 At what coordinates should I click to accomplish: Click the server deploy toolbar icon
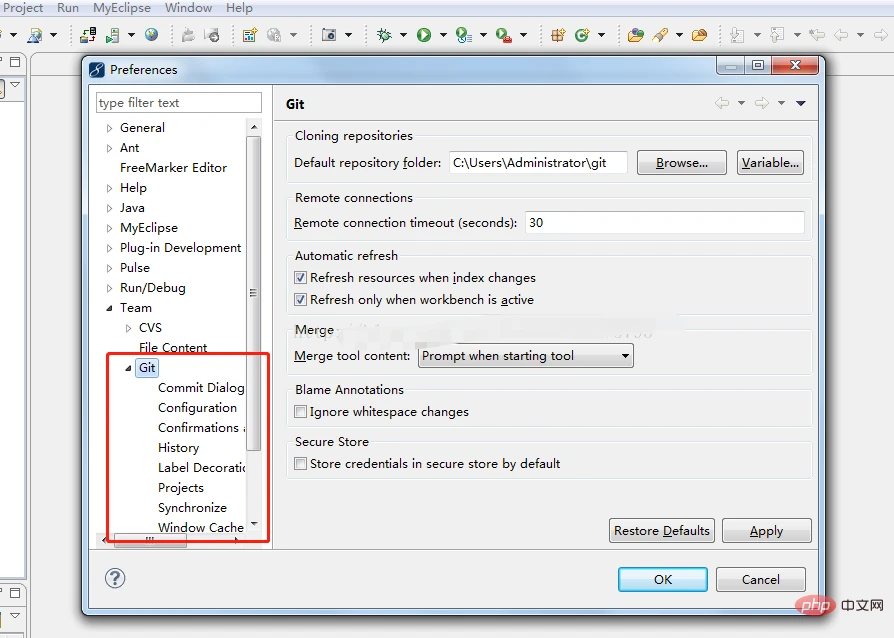click(x=88, y=35)
